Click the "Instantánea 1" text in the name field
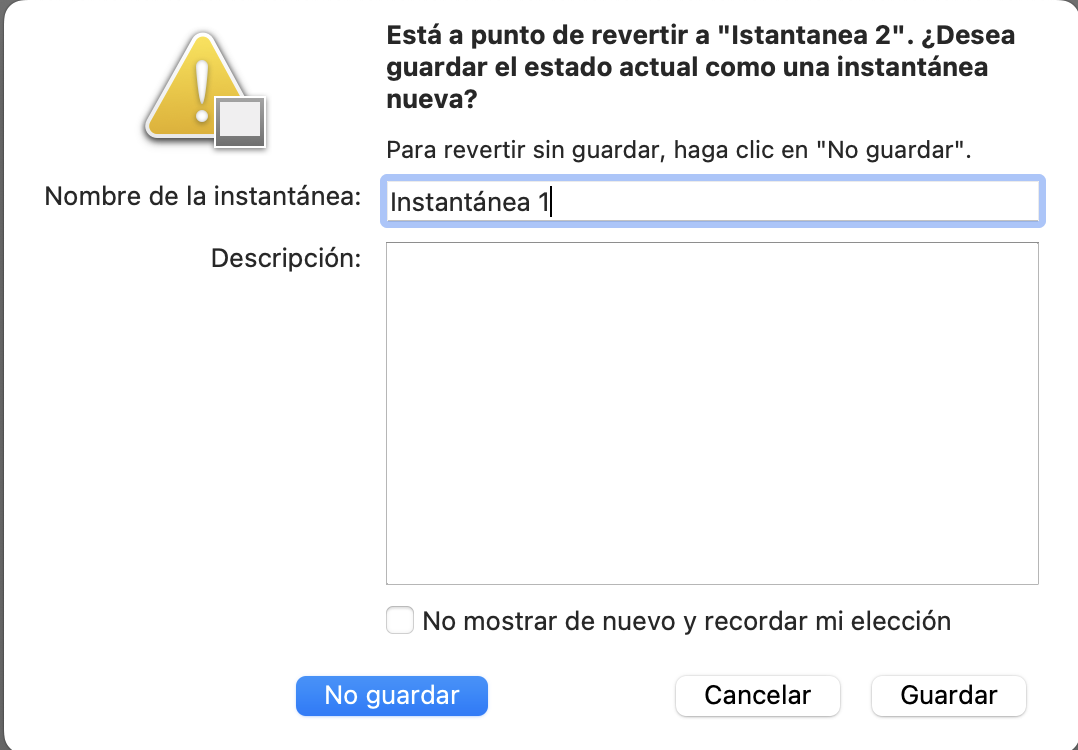1078x750 pixels. [468, 202]
